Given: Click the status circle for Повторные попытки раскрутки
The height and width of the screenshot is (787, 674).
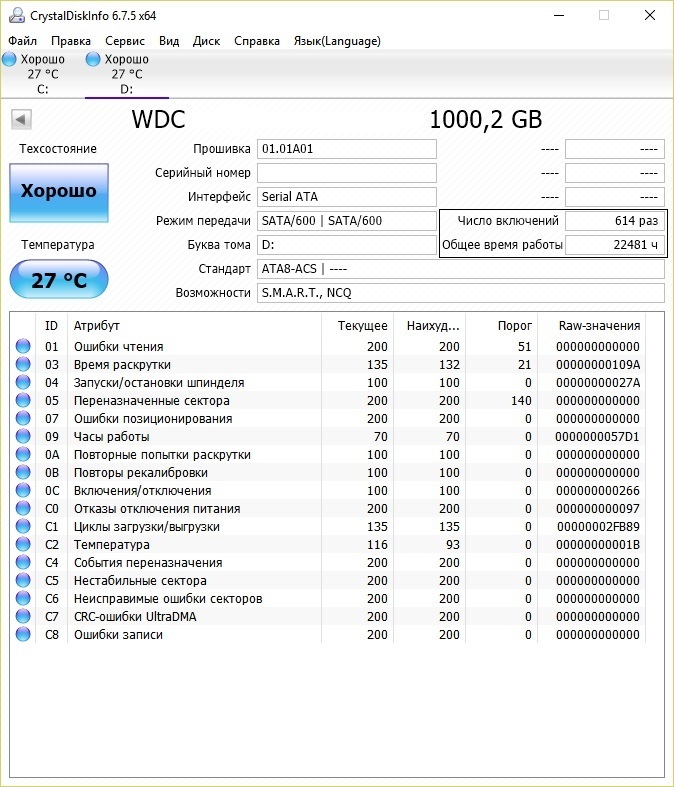Looking at the screenshot, I should tap(23, 454).
